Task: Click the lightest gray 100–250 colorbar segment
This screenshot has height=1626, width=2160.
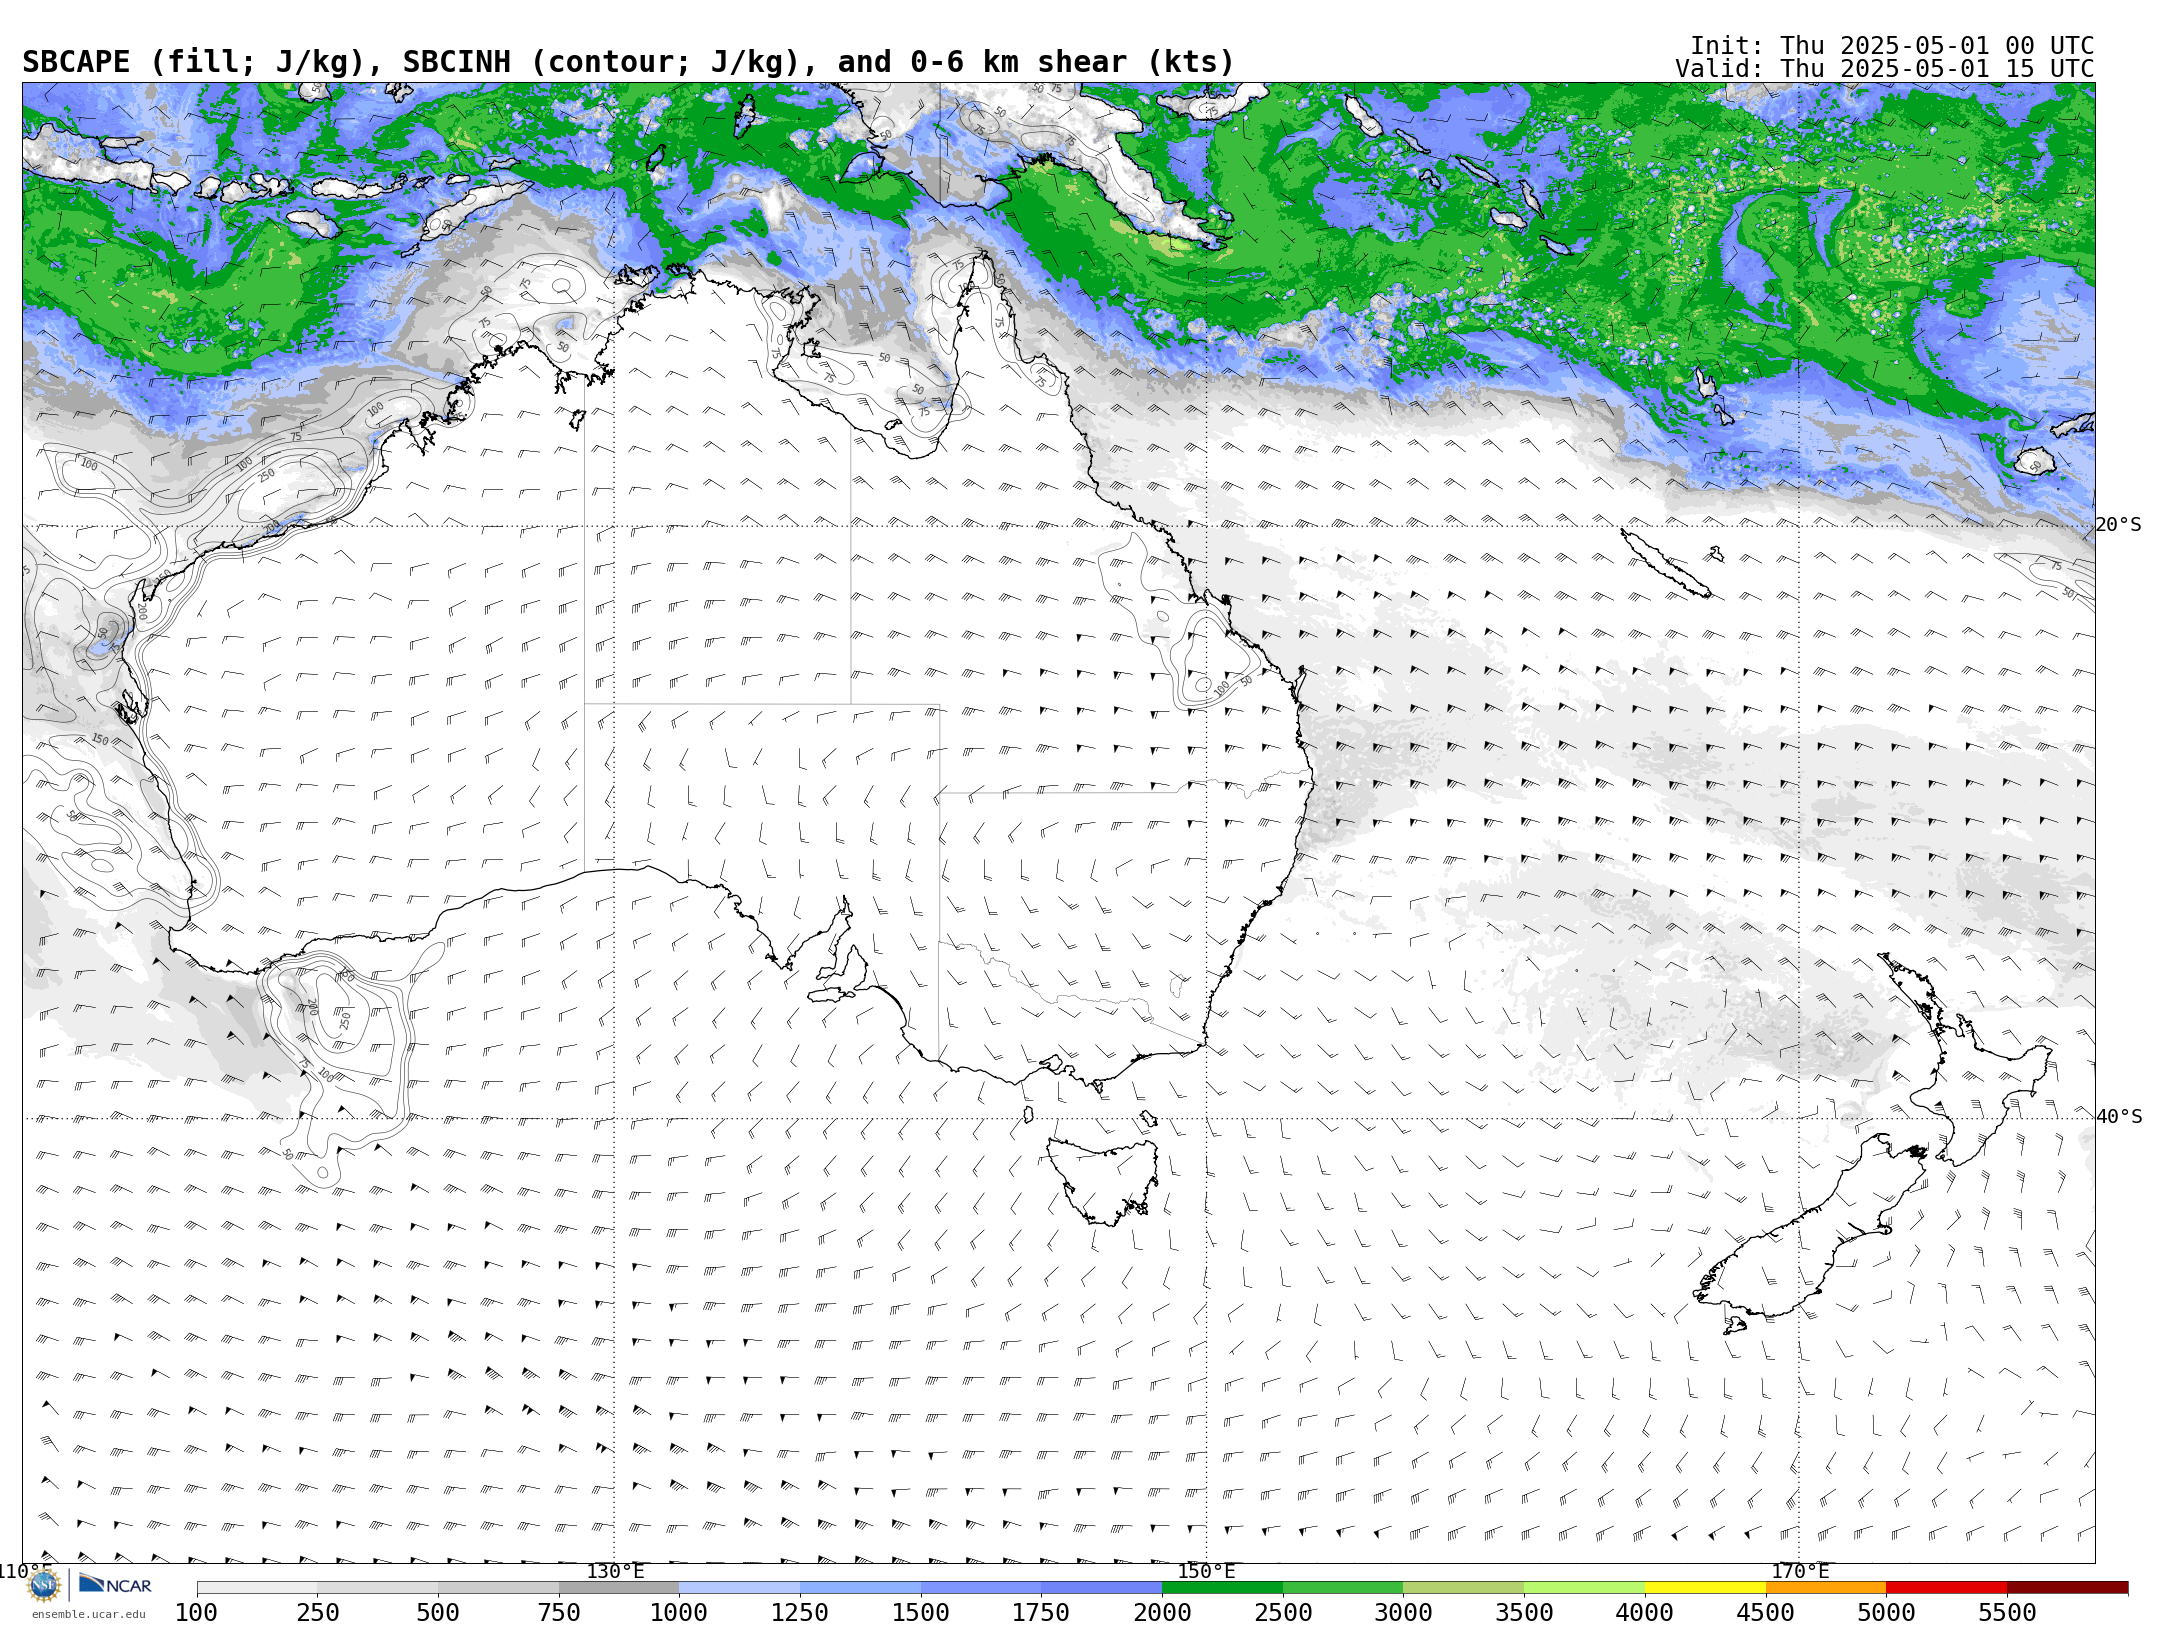Action: click(257, 1588)
